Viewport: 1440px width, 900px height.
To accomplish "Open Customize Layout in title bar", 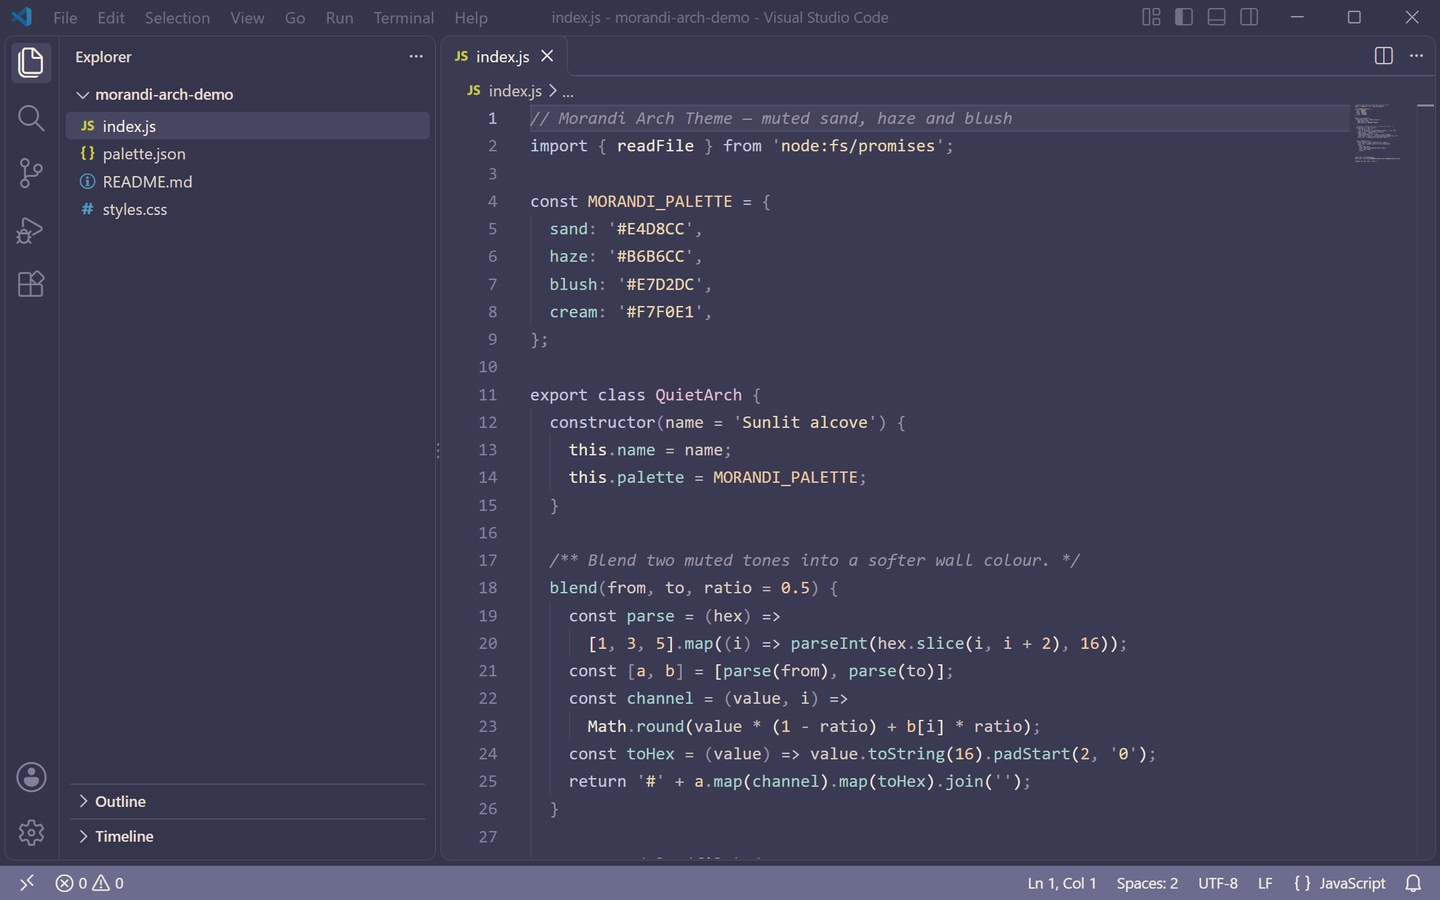I will [1151, 17].
